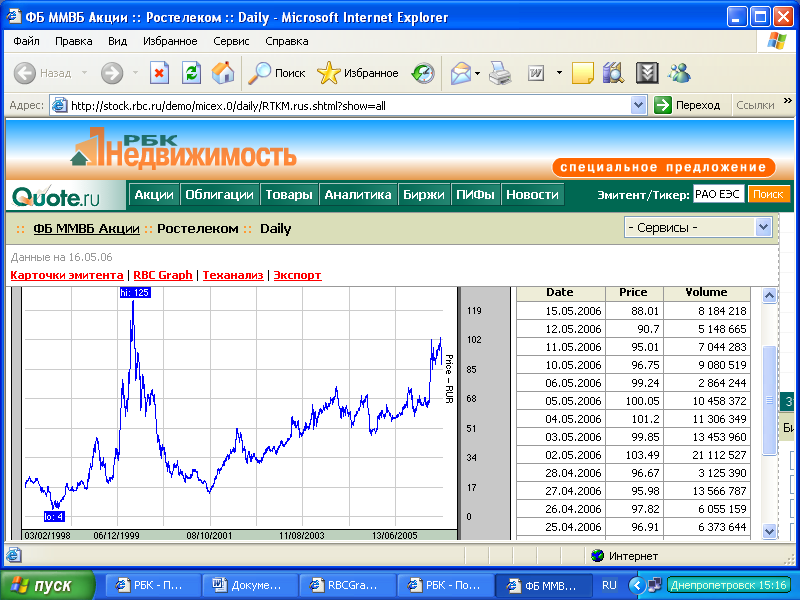The height and width of the screenshot is (600, 800).
Task: Click the download arrows toolbar icon
Action: [647, 73]
